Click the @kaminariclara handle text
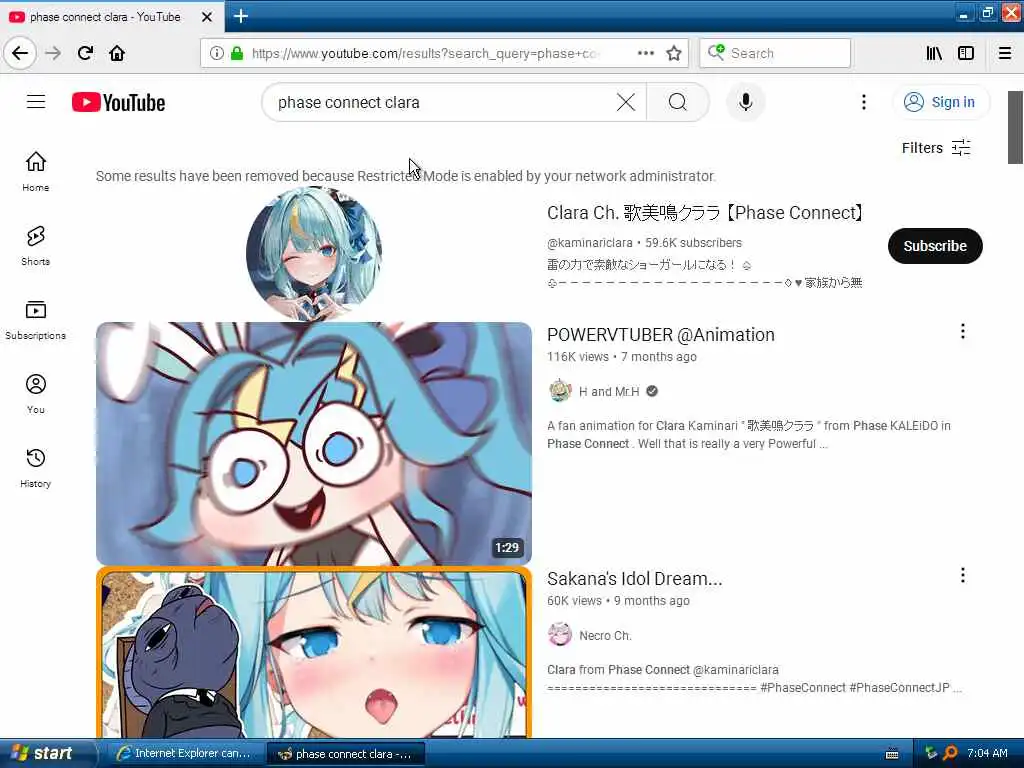The width and height of the screenshot is (1024, 768). coord(590,243)
